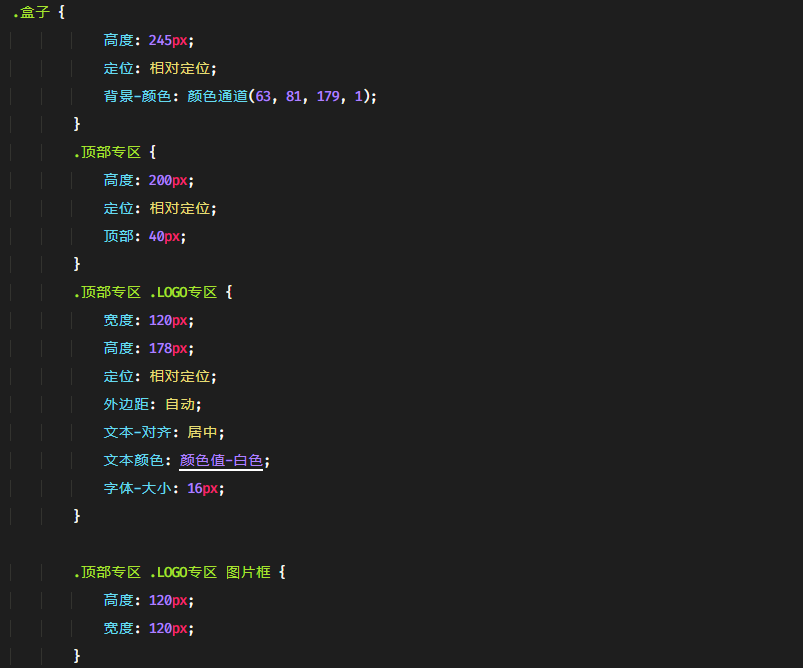Click the '文本-对齐' property name
Viewport: 803px width, 668px height.
coord(137,432)
